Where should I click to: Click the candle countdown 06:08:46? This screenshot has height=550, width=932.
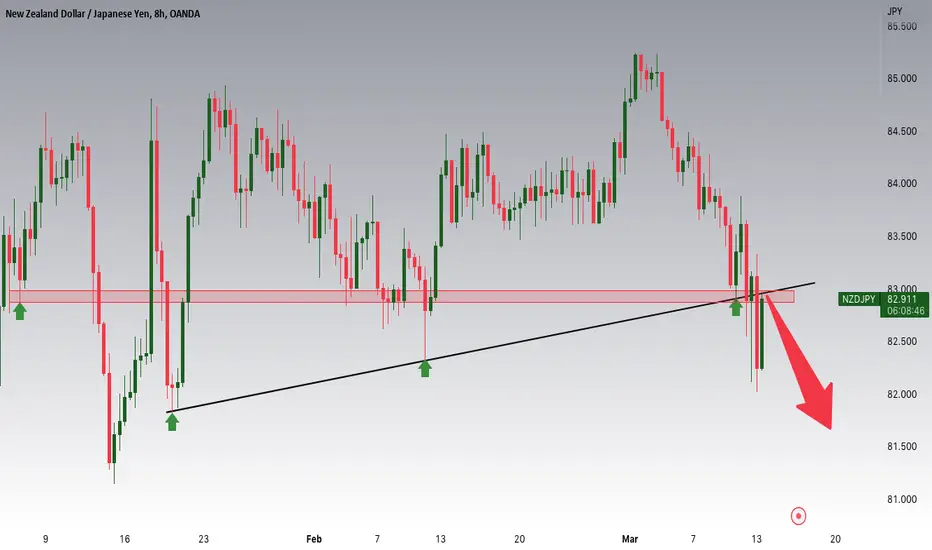[905, 311]
